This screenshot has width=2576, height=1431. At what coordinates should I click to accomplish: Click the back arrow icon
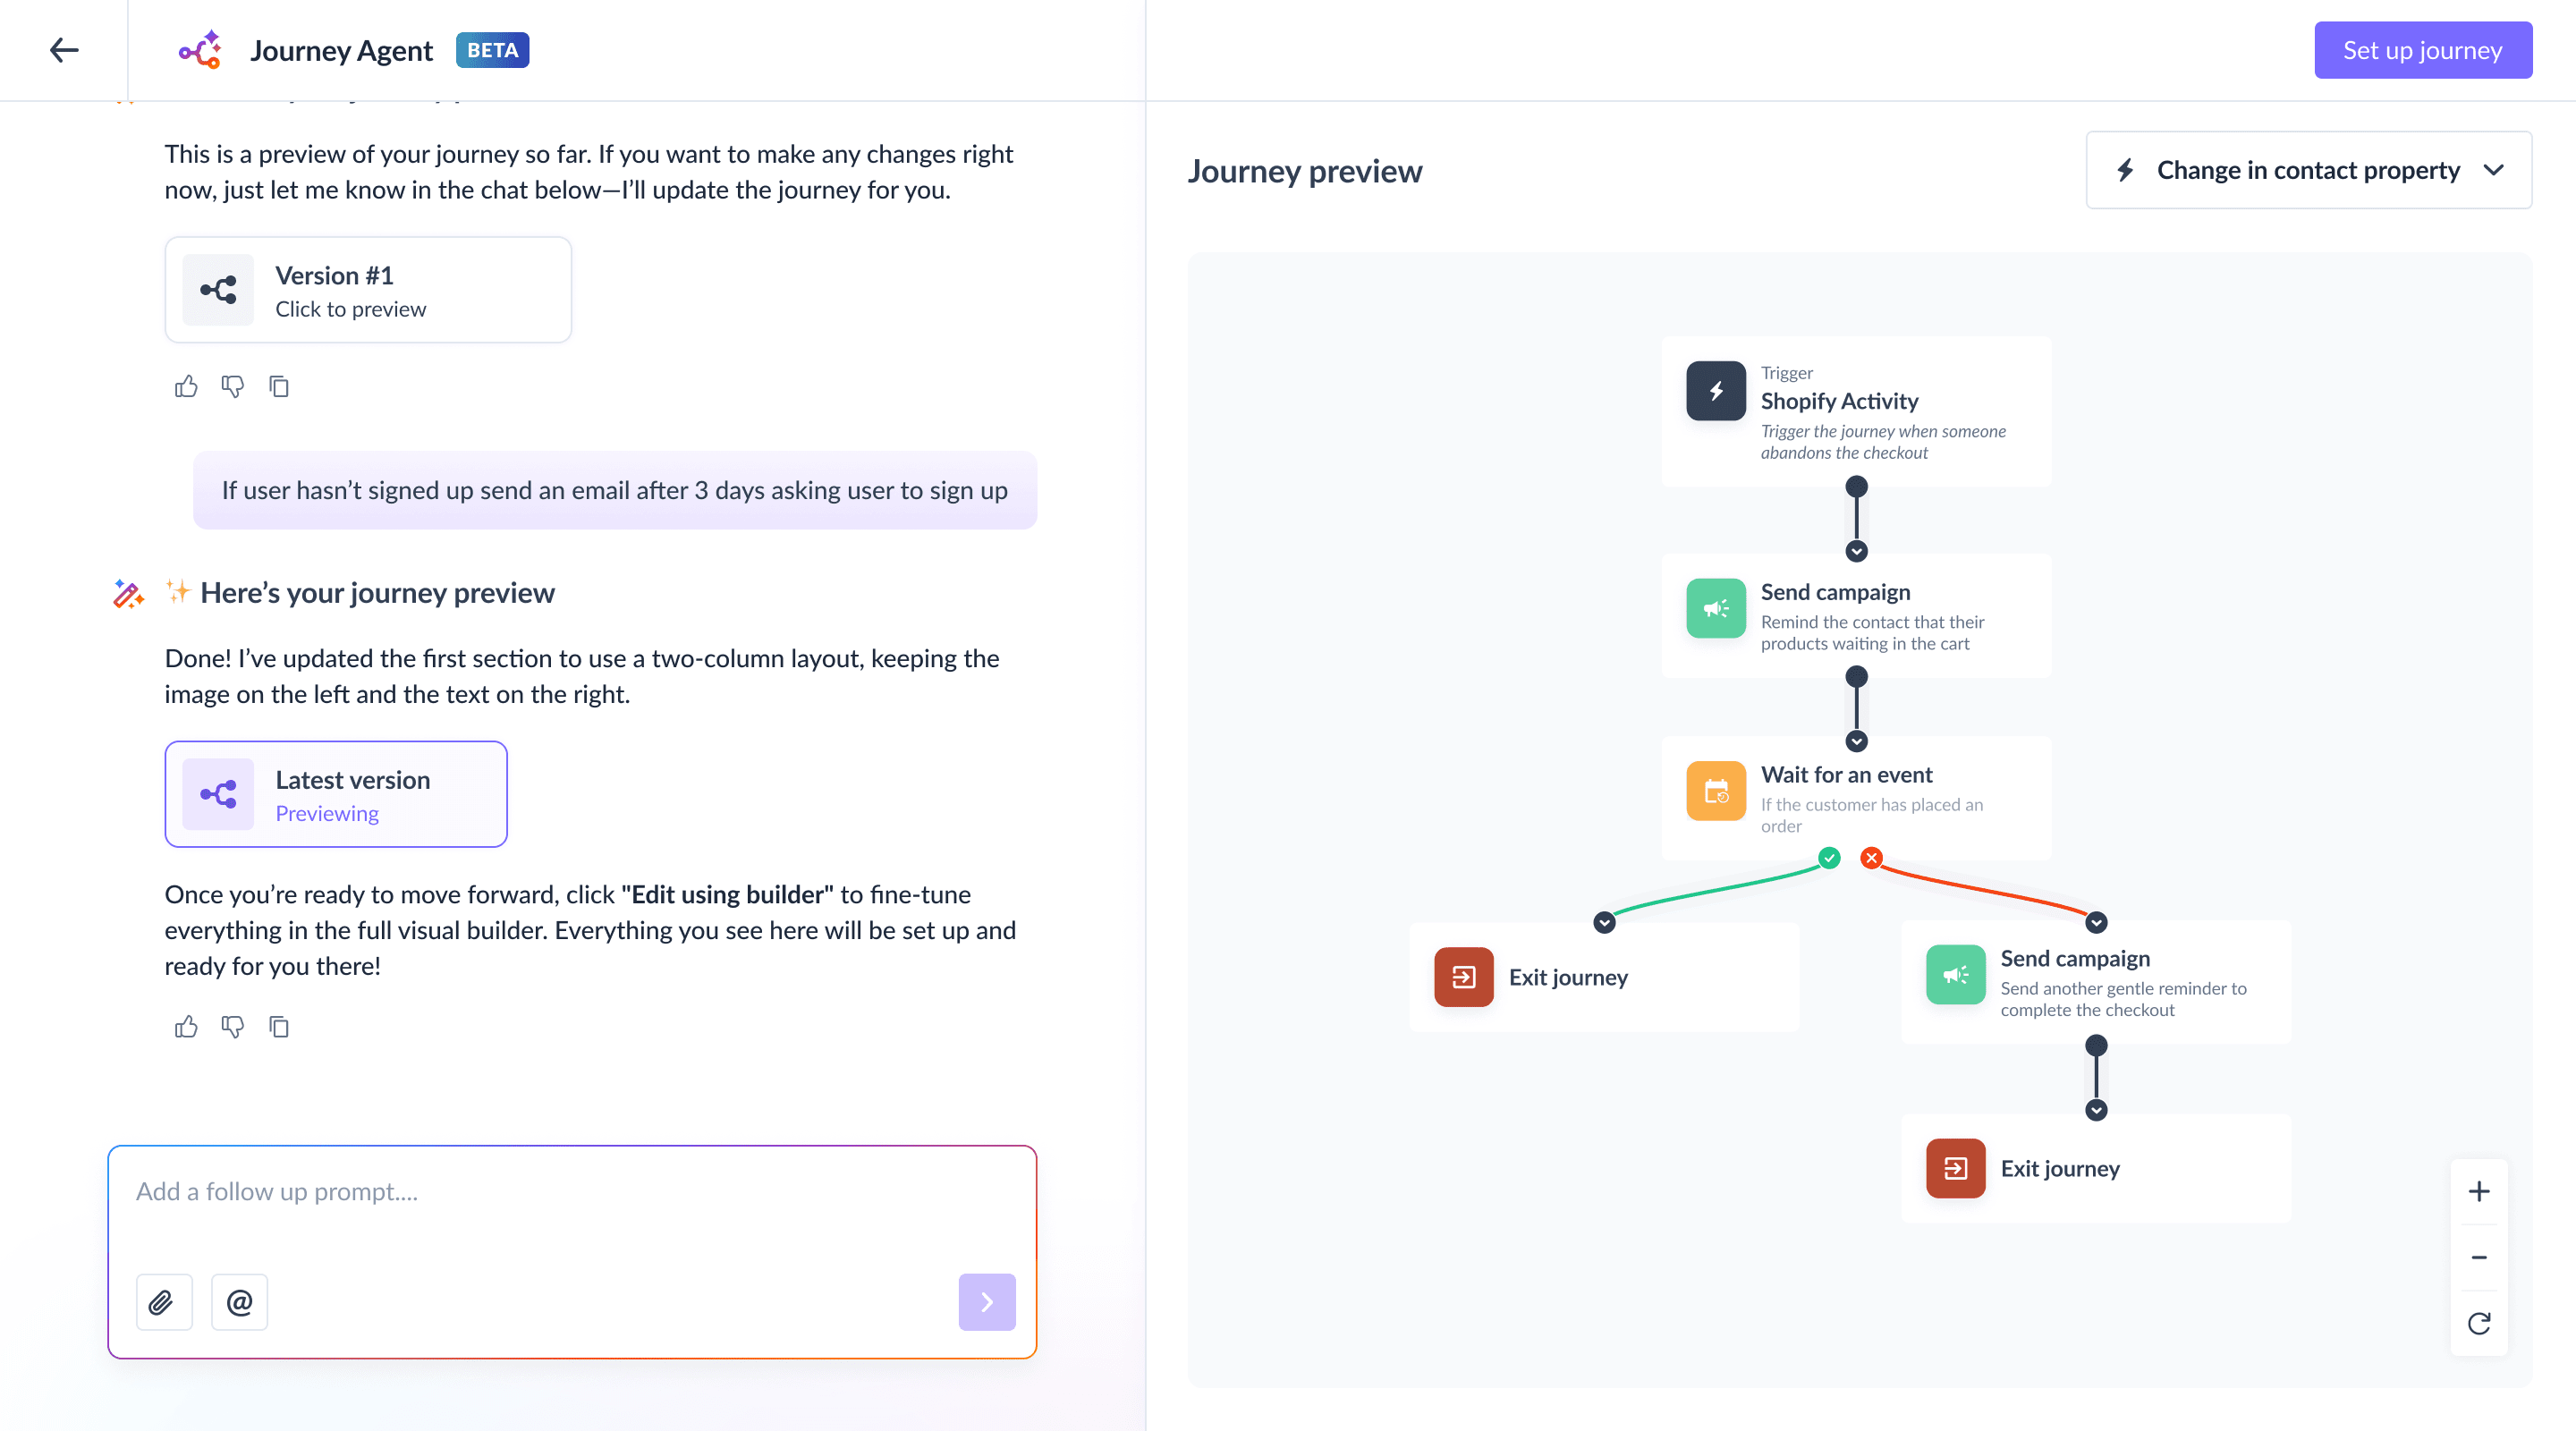pos(64,50)
